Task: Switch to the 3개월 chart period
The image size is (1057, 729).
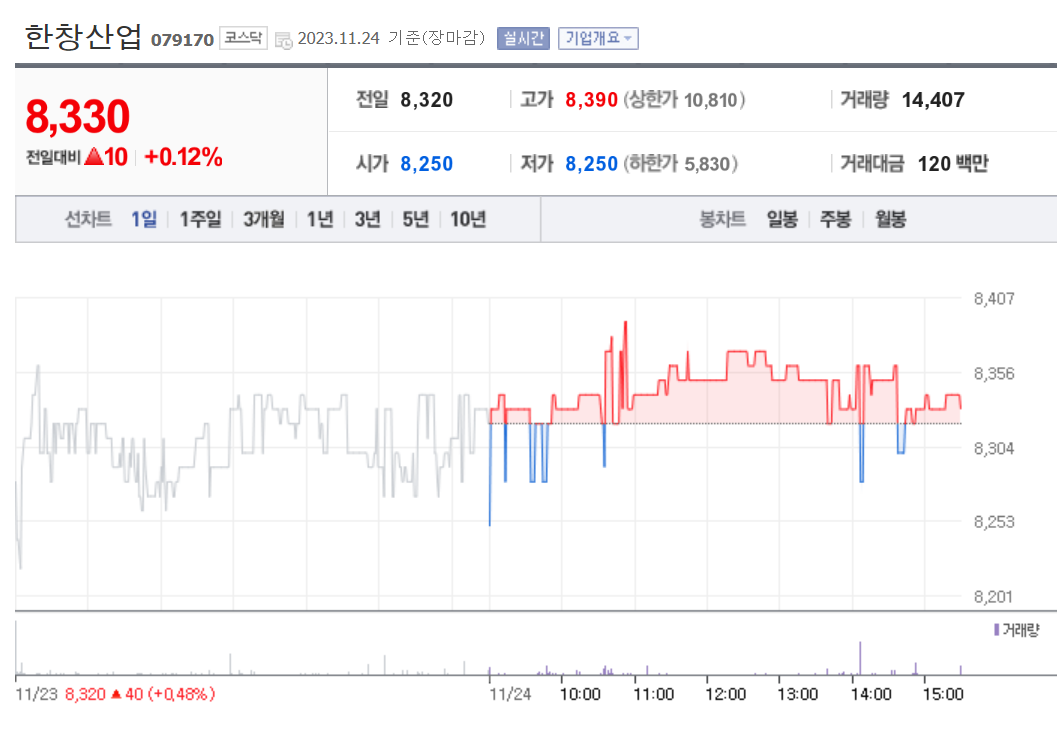Action: click(264, 219)
